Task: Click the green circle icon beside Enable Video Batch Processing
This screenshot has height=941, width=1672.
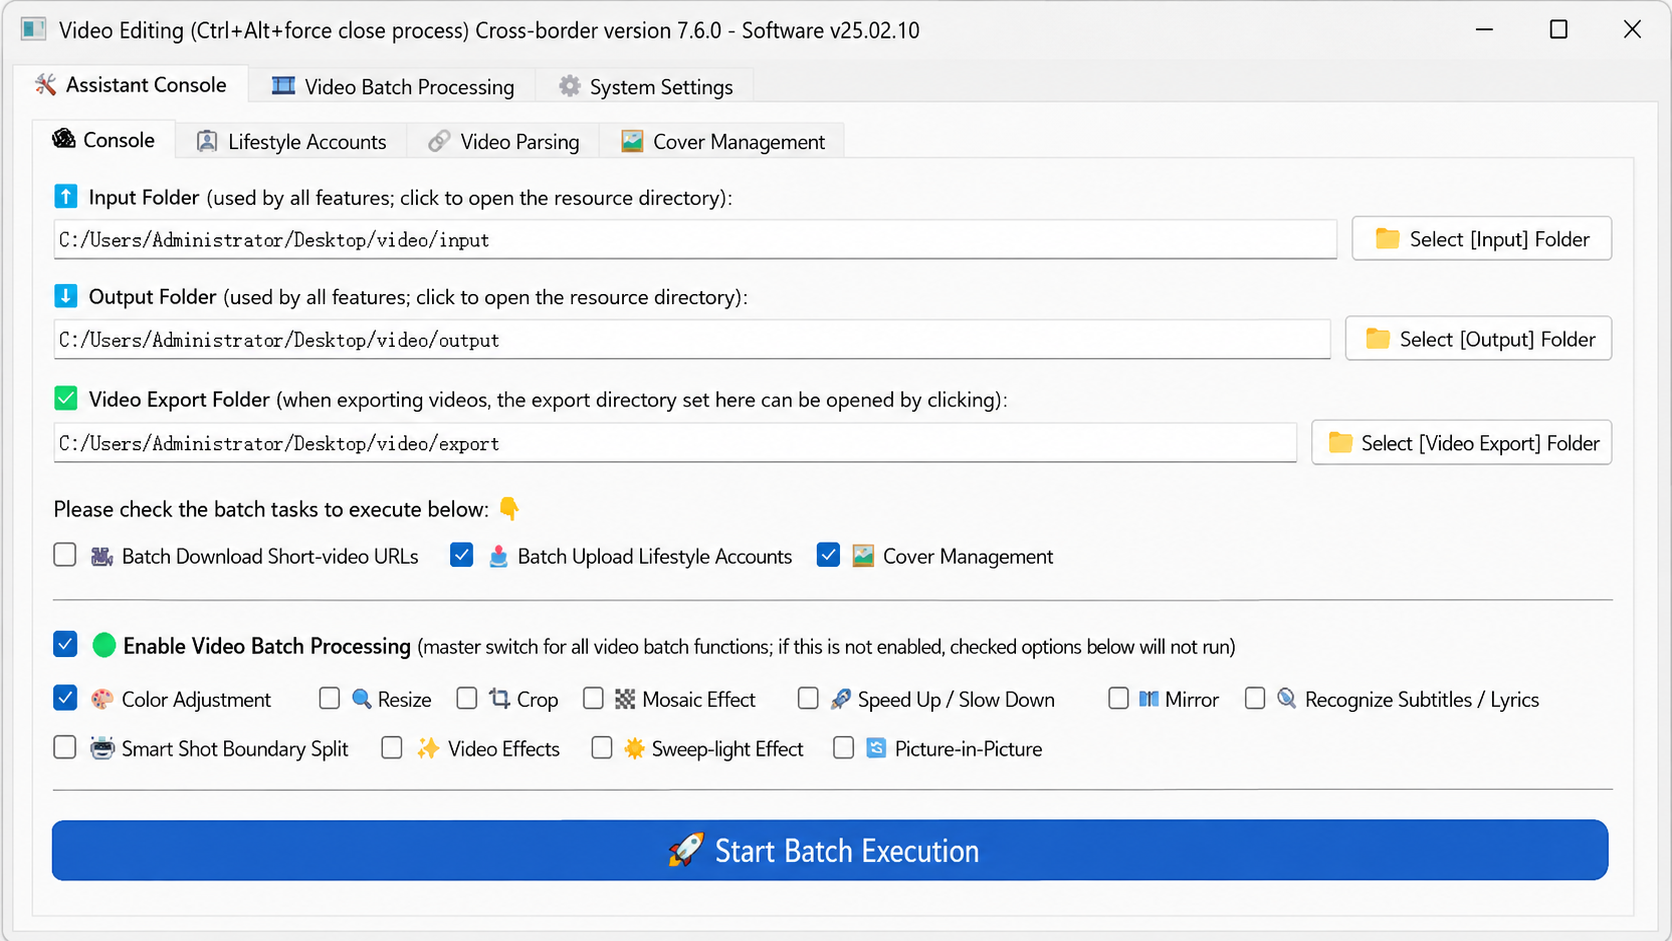Action: (x=104, y=645)
